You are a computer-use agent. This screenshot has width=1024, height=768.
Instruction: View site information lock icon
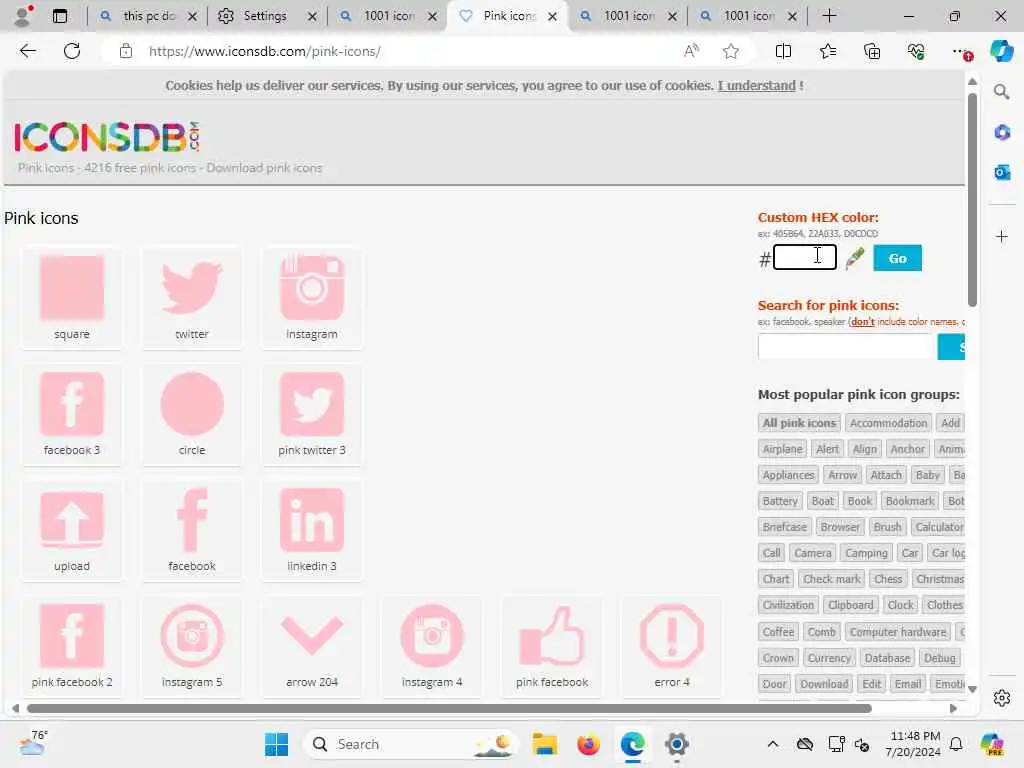pos(126,51)
